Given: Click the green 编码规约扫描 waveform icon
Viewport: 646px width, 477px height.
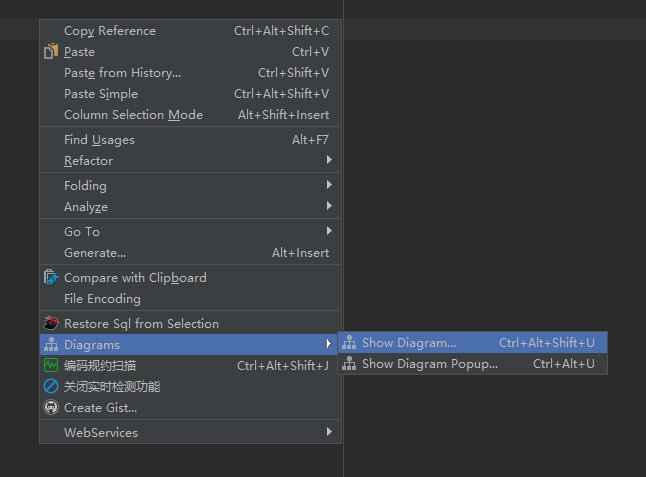Looking at the screenshot, I should (x=51, y=365).
